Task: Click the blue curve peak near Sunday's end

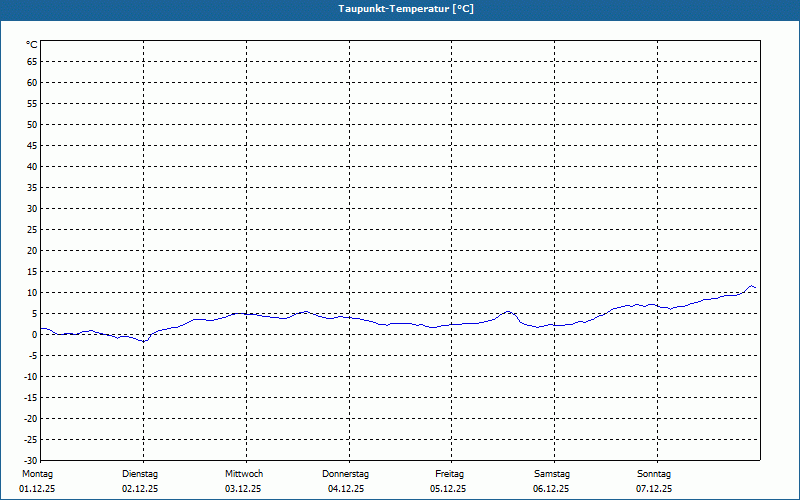Action: click(x=751, y=286)
